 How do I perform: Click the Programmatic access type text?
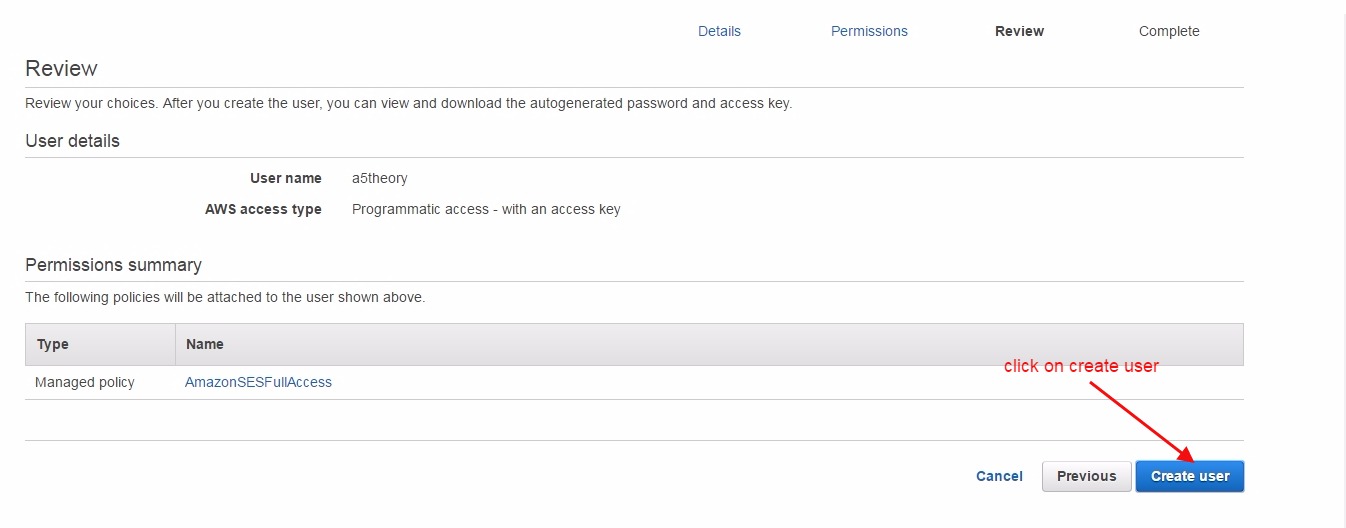[x=486, y=209]
